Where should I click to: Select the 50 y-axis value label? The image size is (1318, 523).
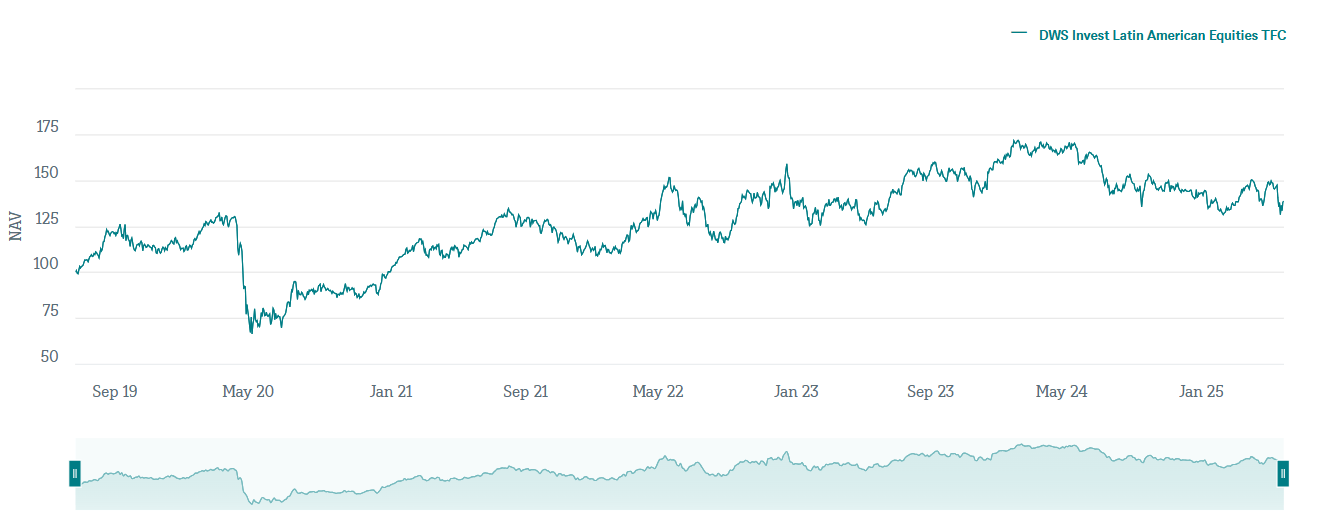point(47,357)
